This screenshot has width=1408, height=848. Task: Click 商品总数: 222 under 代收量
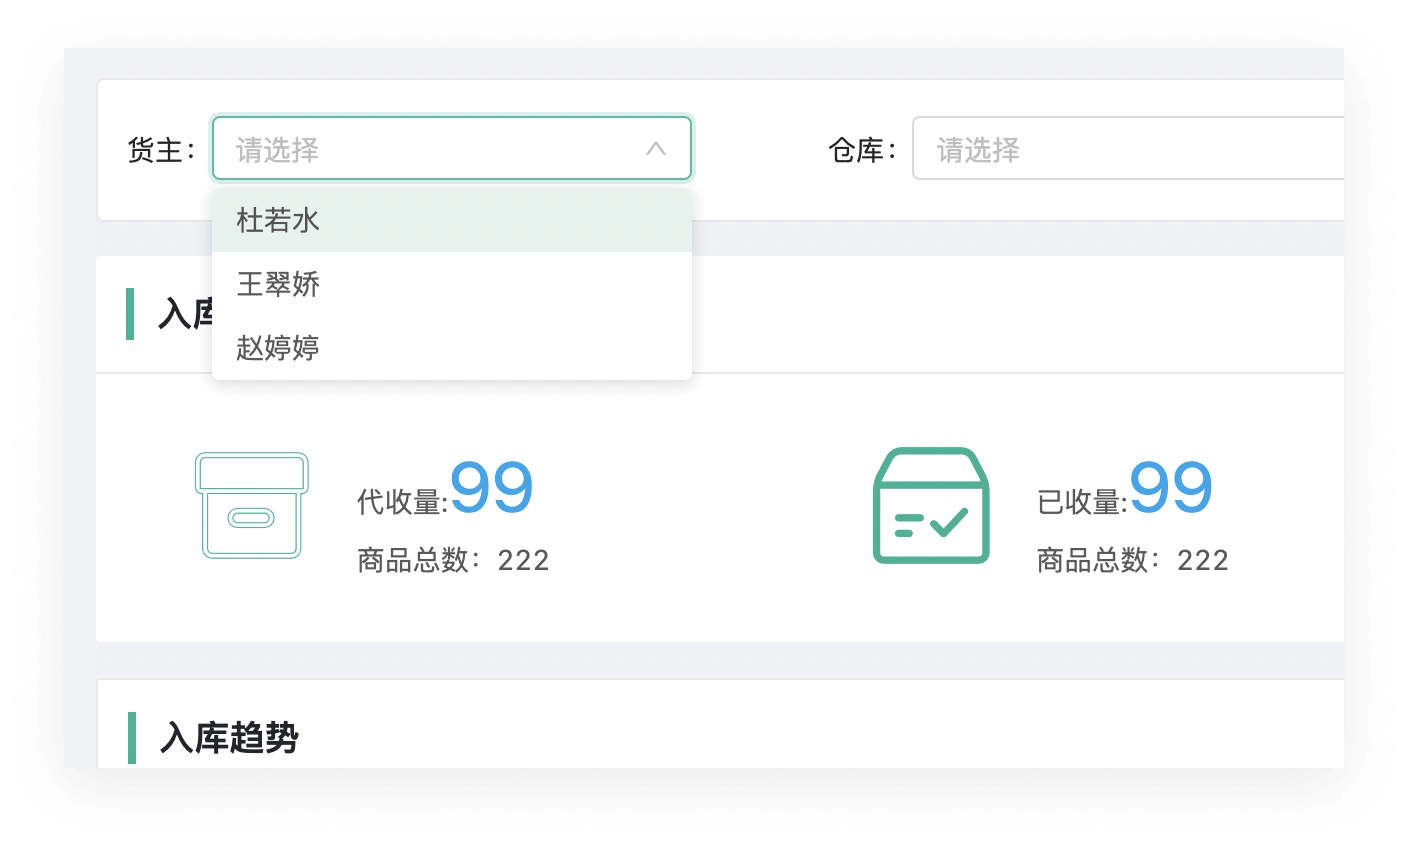(453, 560)
